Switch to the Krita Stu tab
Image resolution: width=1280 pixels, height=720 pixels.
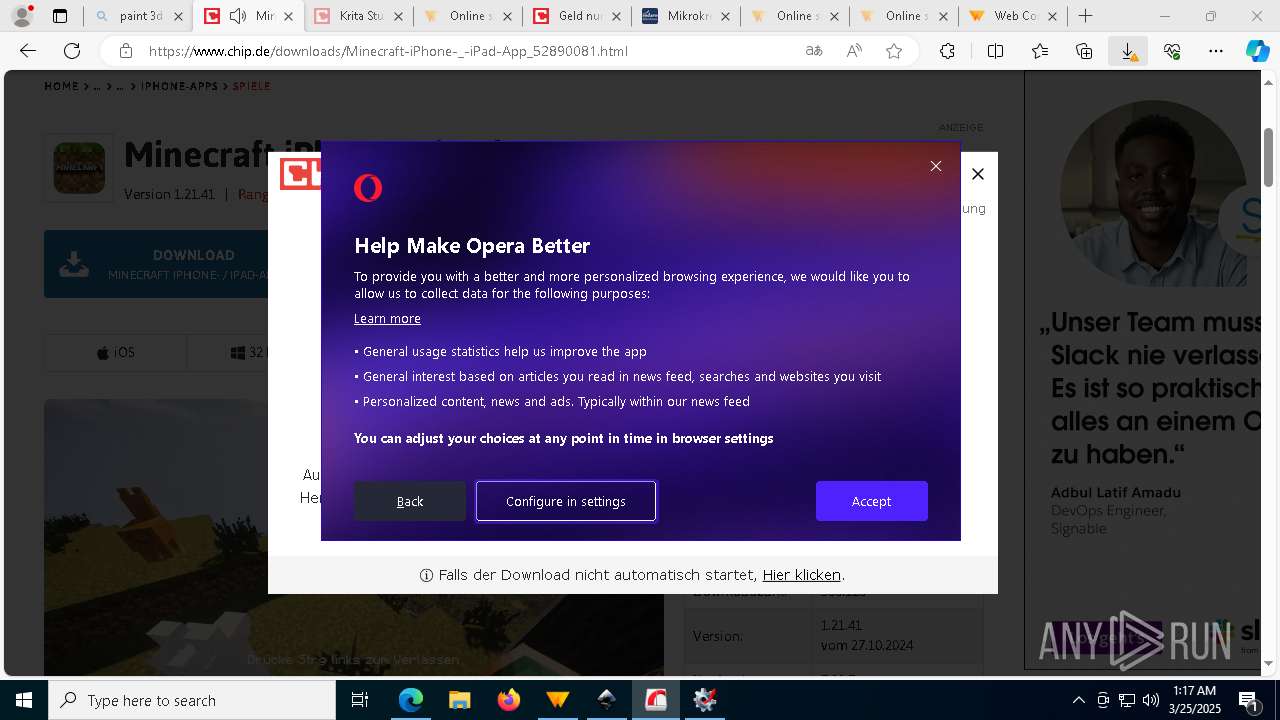[x=359, y=16]
